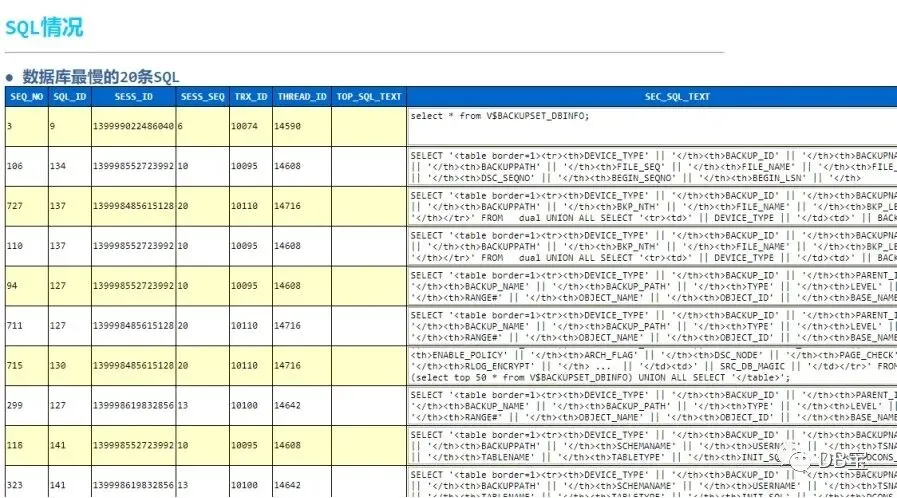Click the SQL text box in SEQ_NO 299 row
The height and width of the screenshot is (498, 897).
pos(652,405)
